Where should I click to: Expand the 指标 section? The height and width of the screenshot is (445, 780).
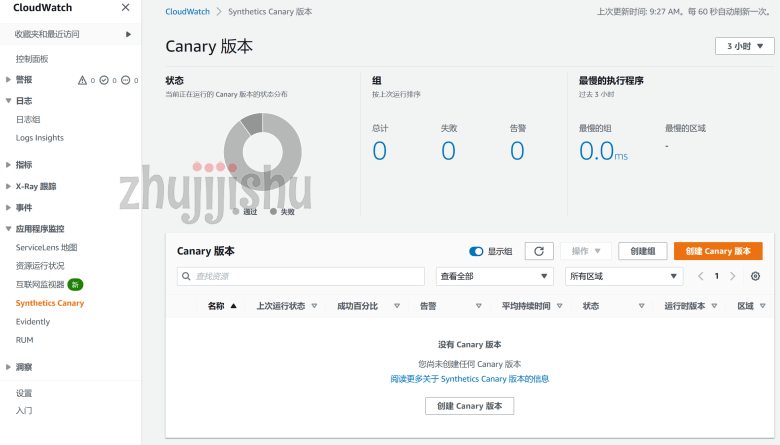pos(8,165)
